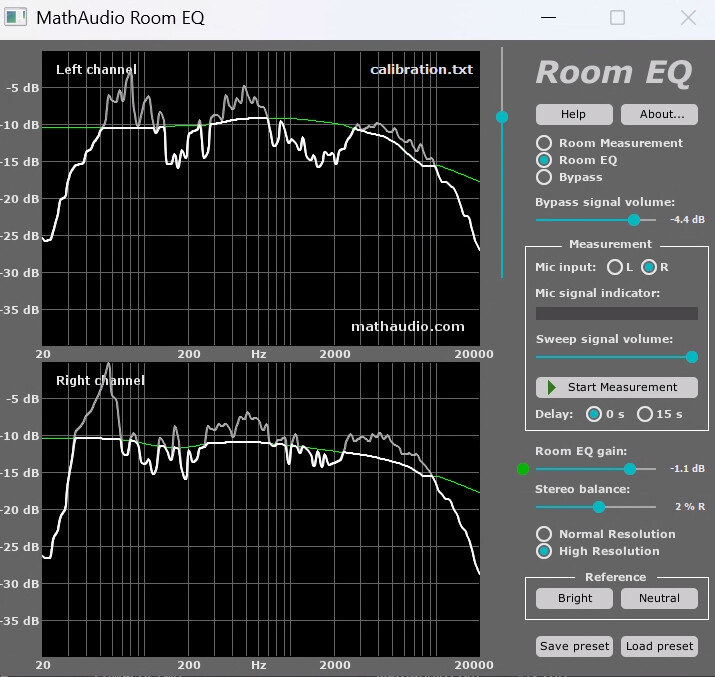Minimize the MathAudio Room EQ window
The width and height of the screenshot is (715, 677).
click(x=547, y=18)
